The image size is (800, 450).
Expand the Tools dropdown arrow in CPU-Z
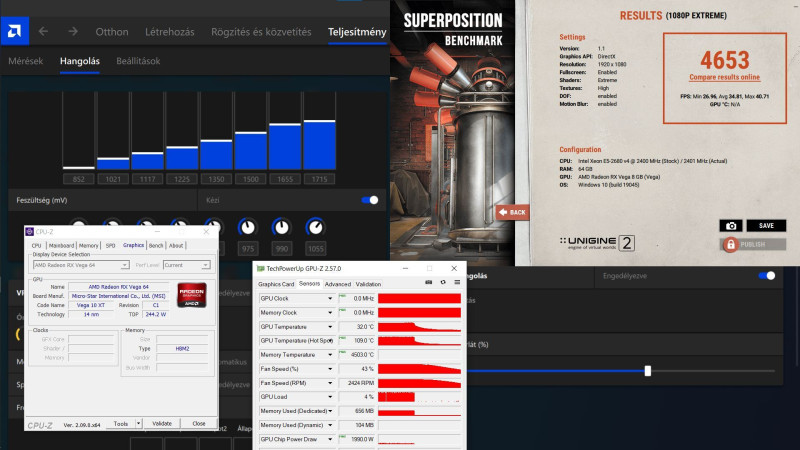pos(138,423)
